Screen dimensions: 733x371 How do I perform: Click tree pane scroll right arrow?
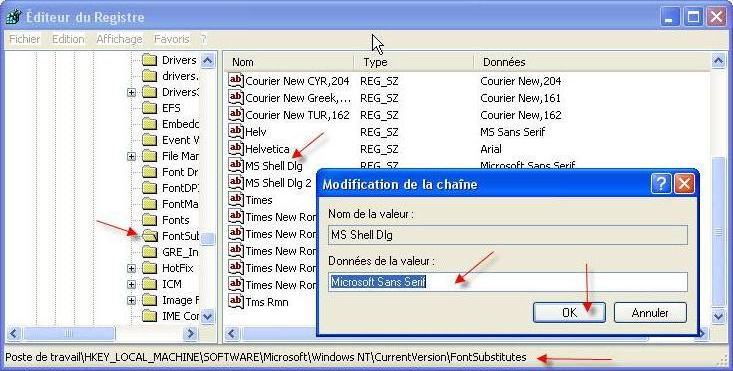click(x=190, y=334)
